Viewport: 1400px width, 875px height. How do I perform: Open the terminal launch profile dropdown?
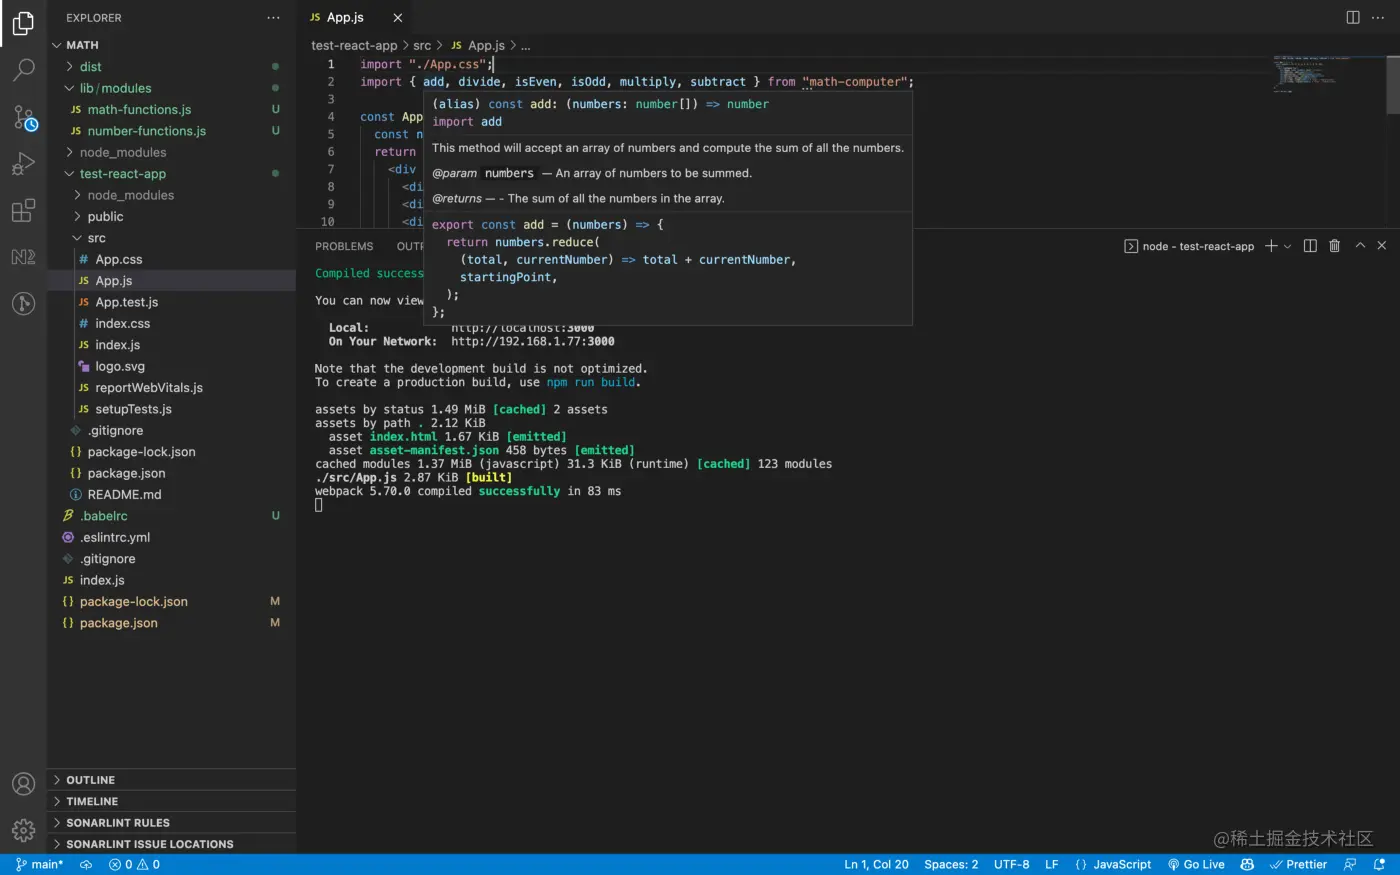[x=1287, y=246]
